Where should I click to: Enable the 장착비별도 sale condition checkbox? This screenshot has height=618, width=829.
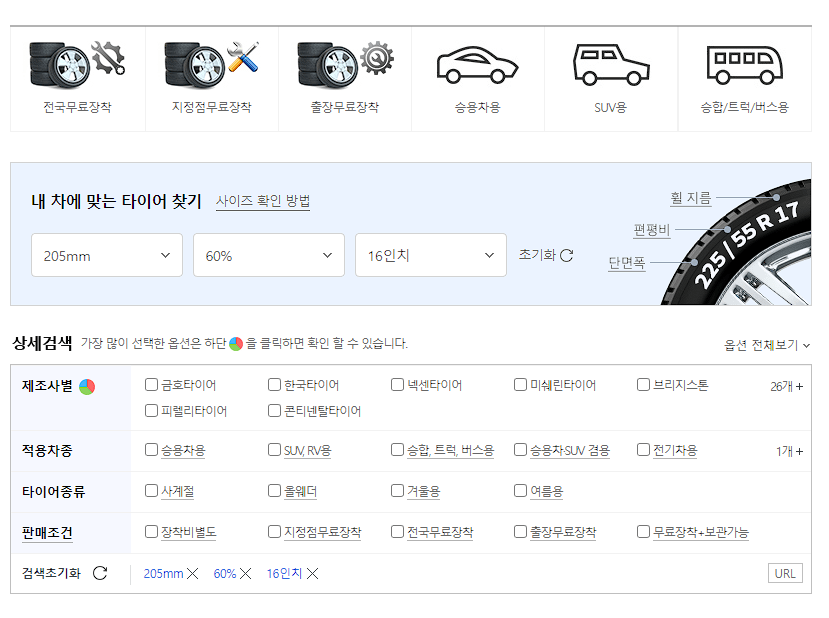[x=151, y=531]
